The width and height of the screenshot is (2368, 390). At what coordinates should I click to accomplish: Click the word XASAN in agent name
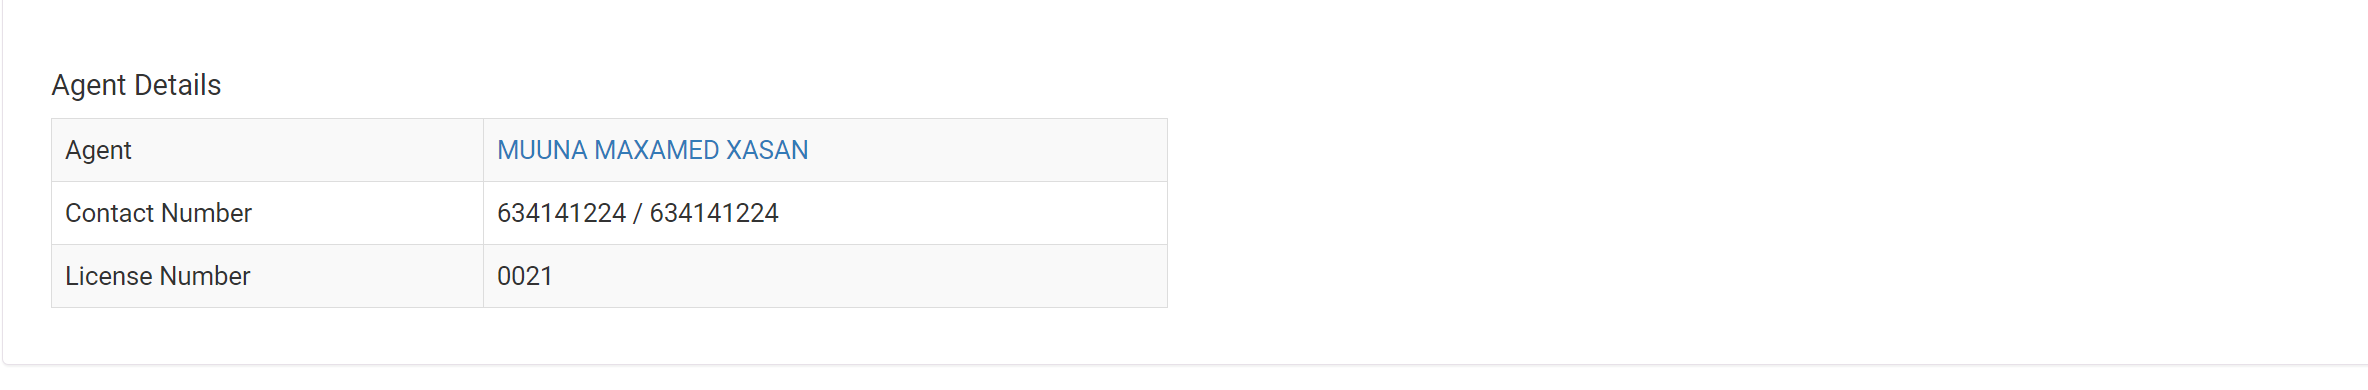pos(767,150)
